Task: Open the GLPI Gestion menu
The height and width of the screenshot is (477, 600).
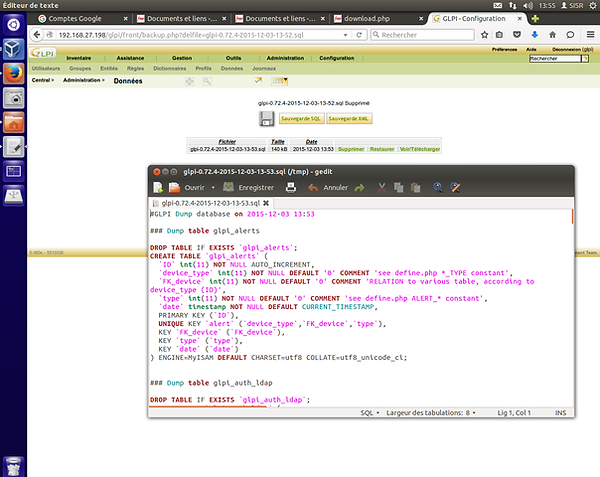Action: point(182,58)
